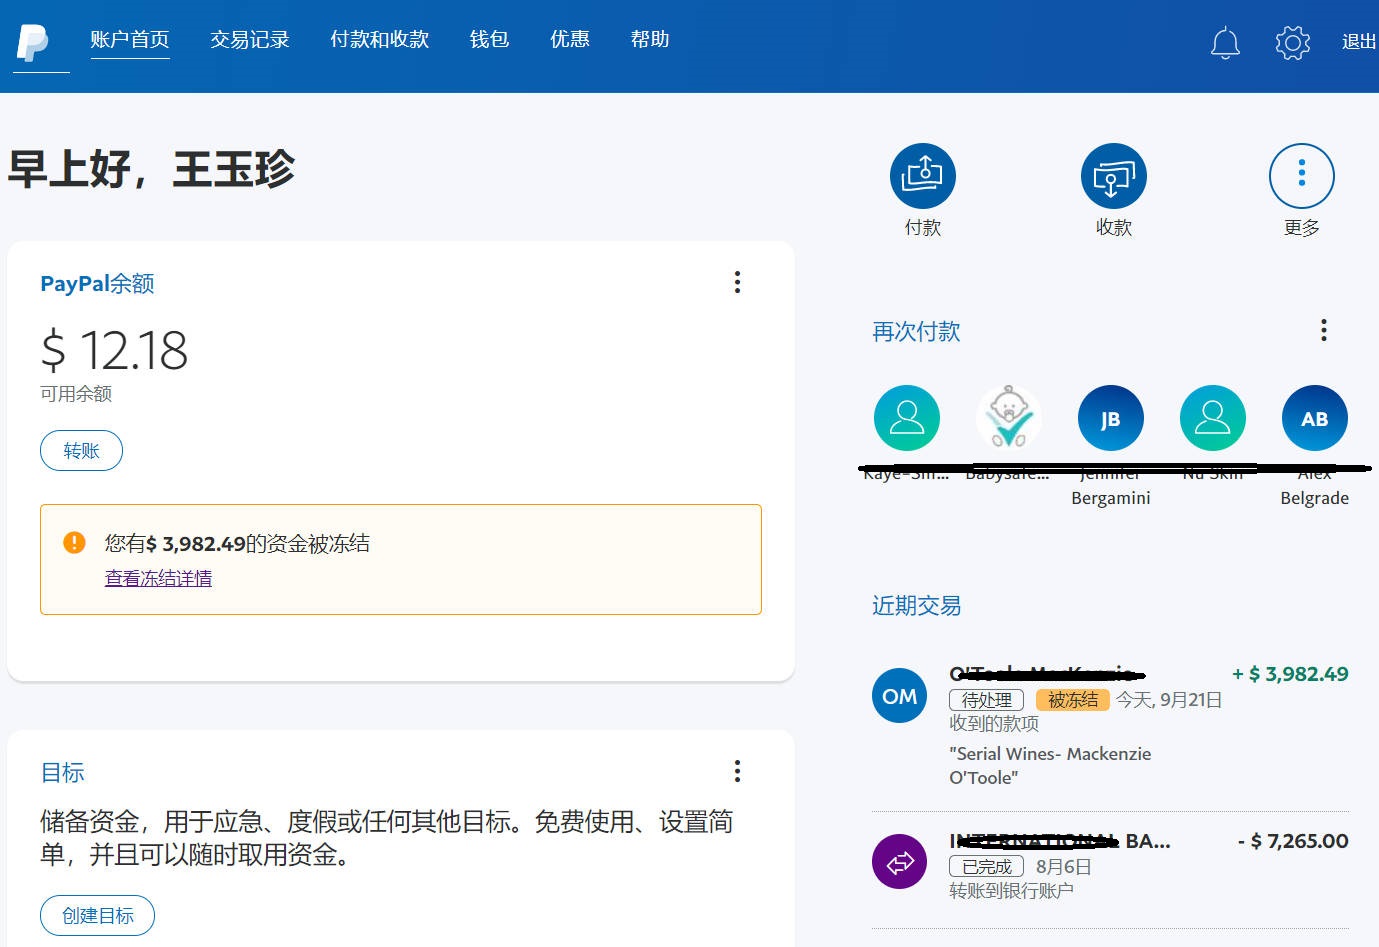This screenshot has width=1379, height=947.
Task: Click the OM transaction avatar
Action: point(900,695)
